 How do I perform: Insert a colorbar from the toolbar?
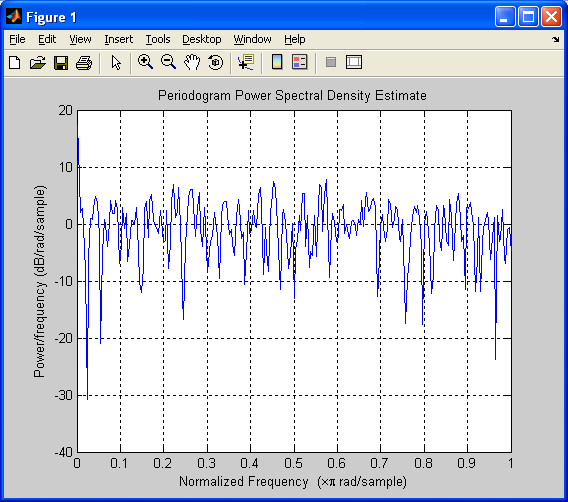click(277, 62)
